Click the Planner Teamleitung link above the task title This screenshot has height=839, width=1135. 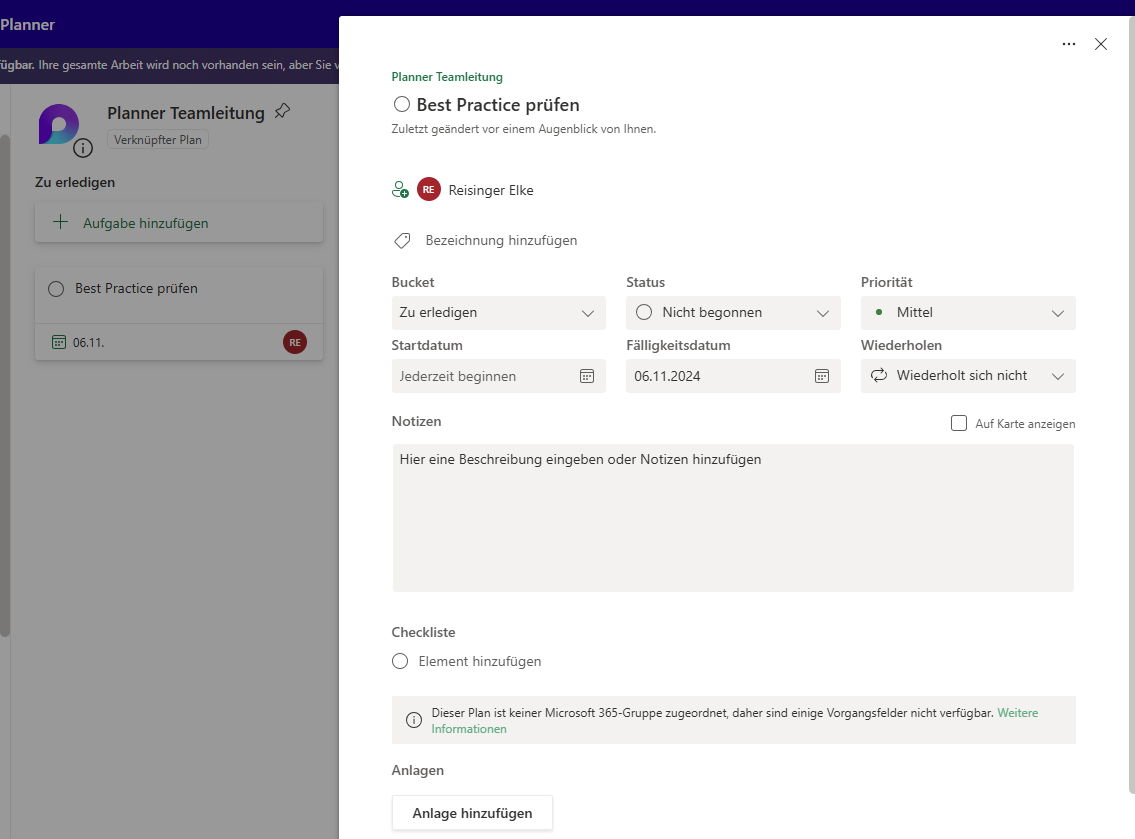[x=447, y=77]
